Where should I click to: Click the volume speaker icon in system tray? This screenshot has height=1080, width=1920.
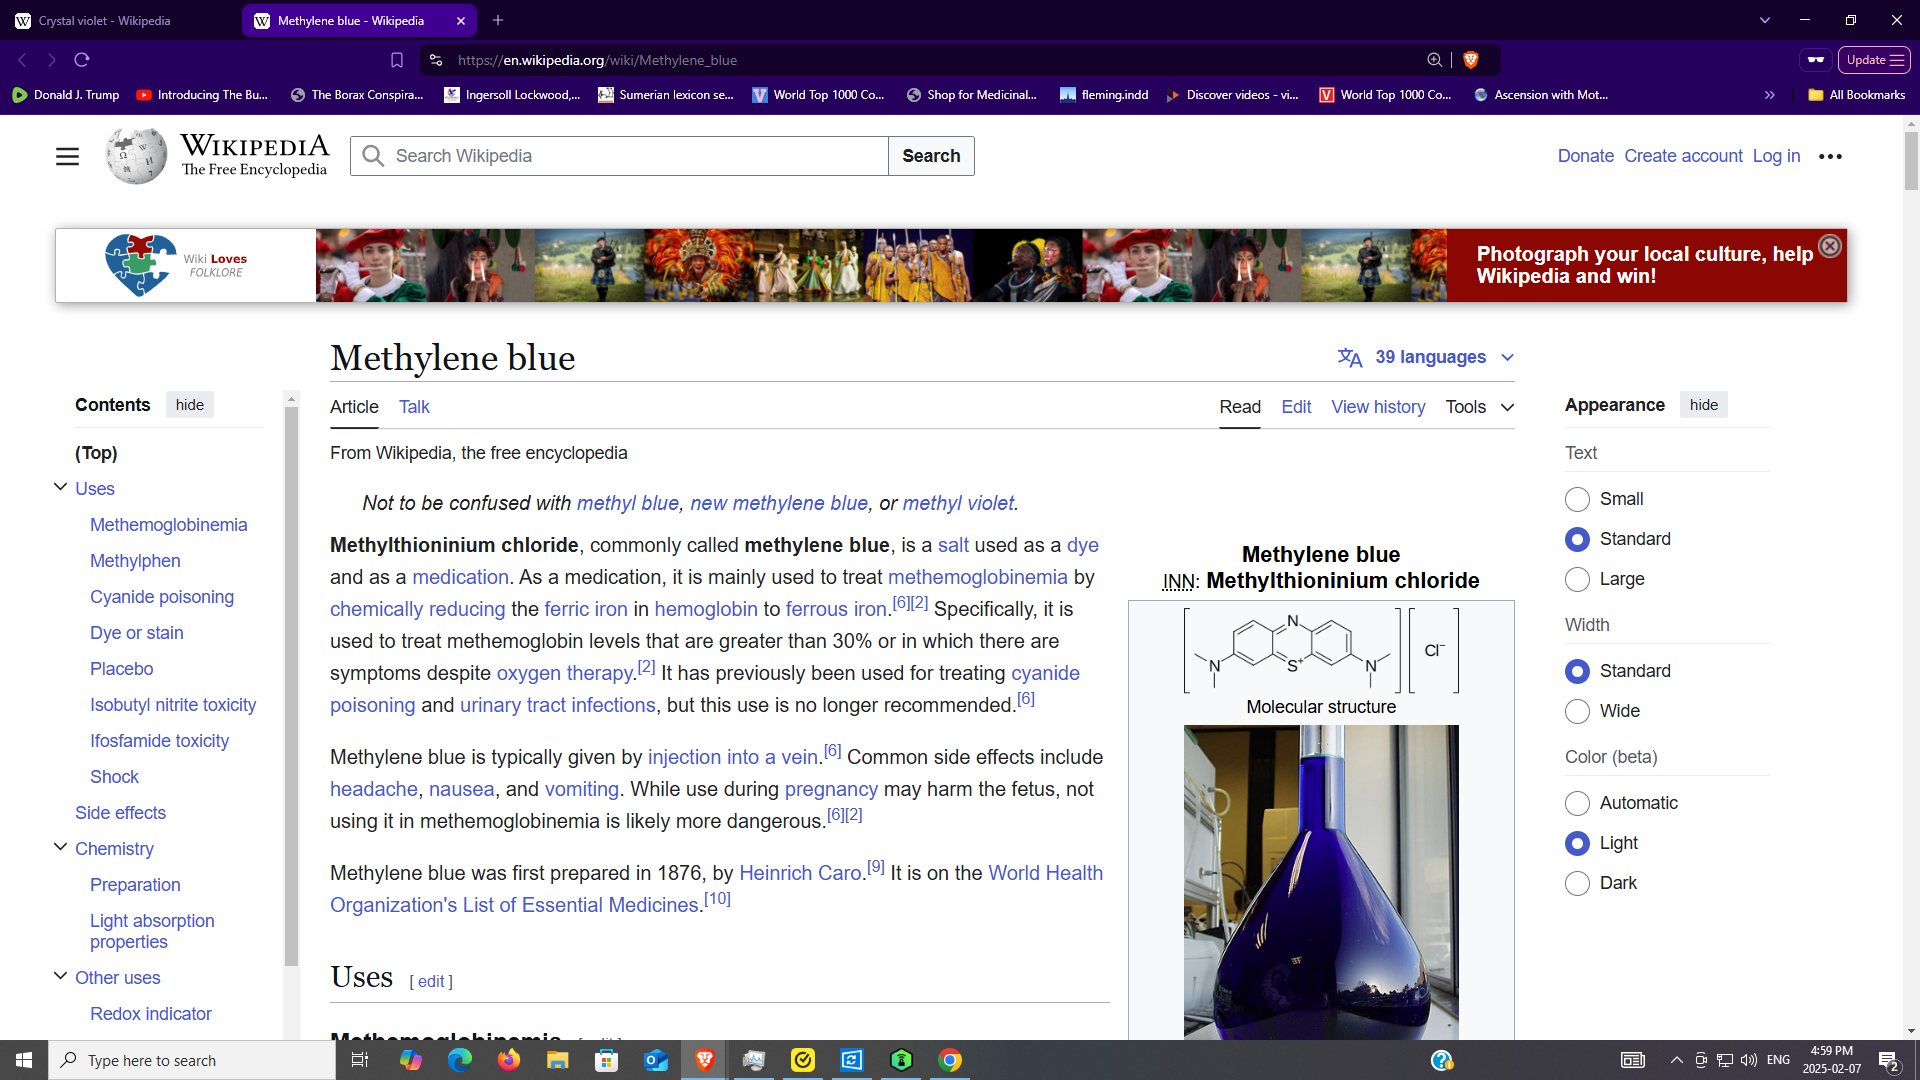point(1749,1060)
